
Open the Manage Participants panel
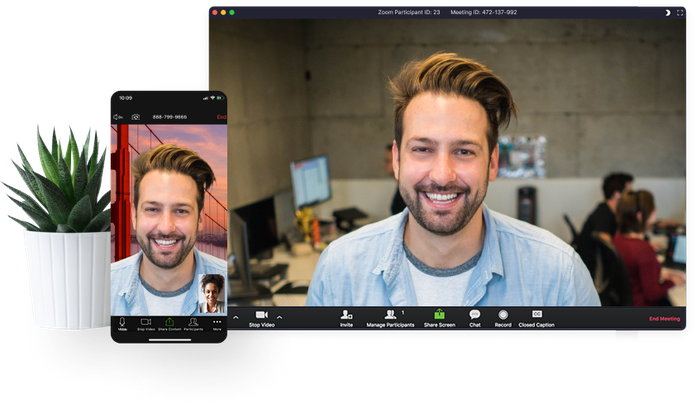pyautogui.click(x=390, y=316)
